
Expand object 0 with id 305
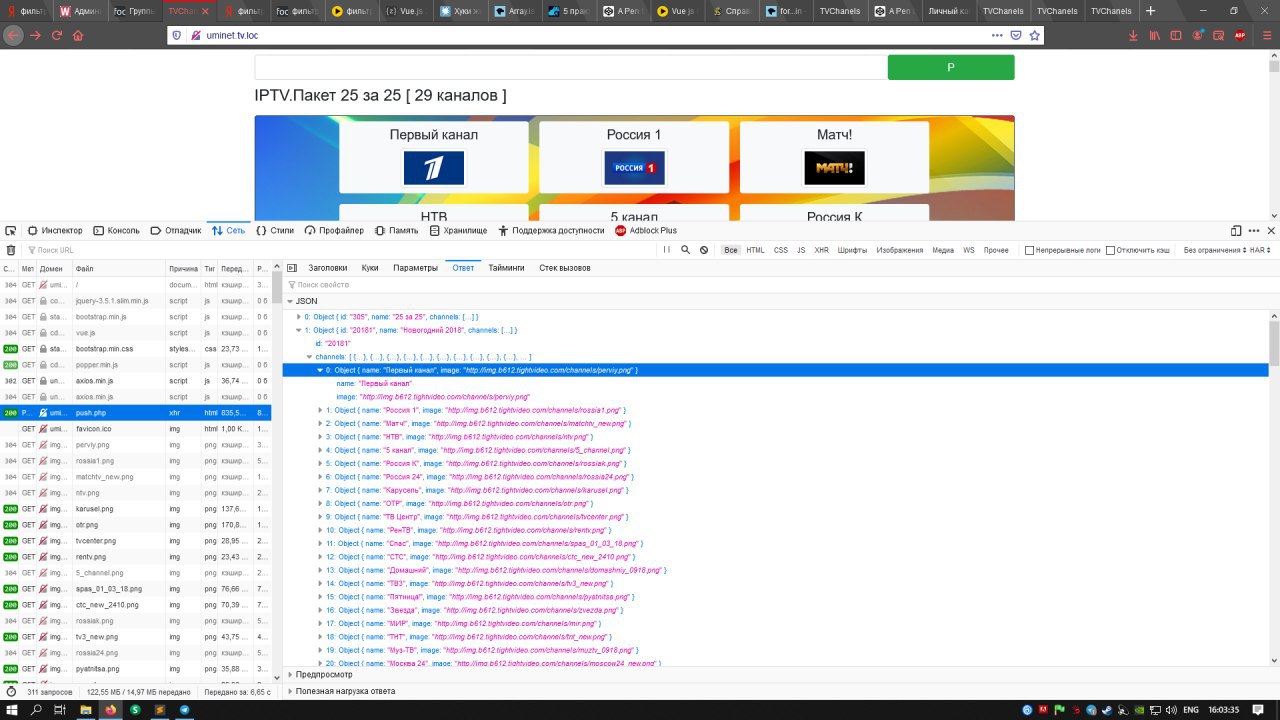[299, 316]
